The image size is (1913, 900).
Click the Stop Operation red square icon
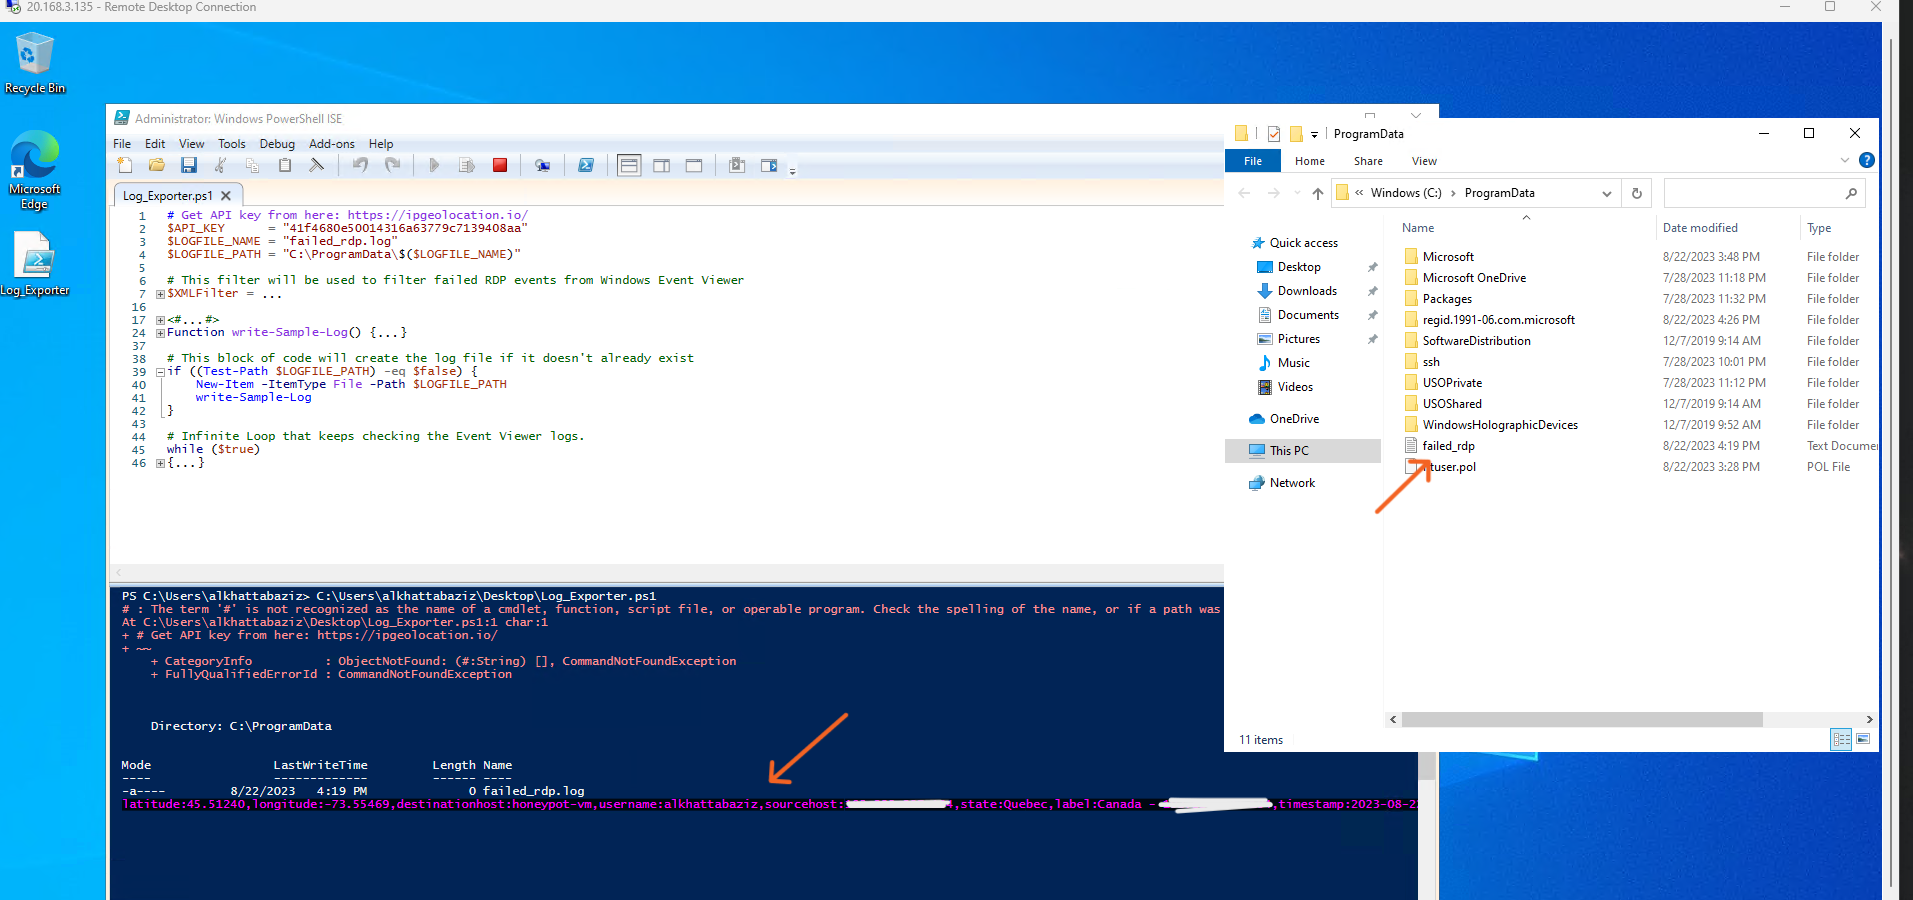click(500, 165)
